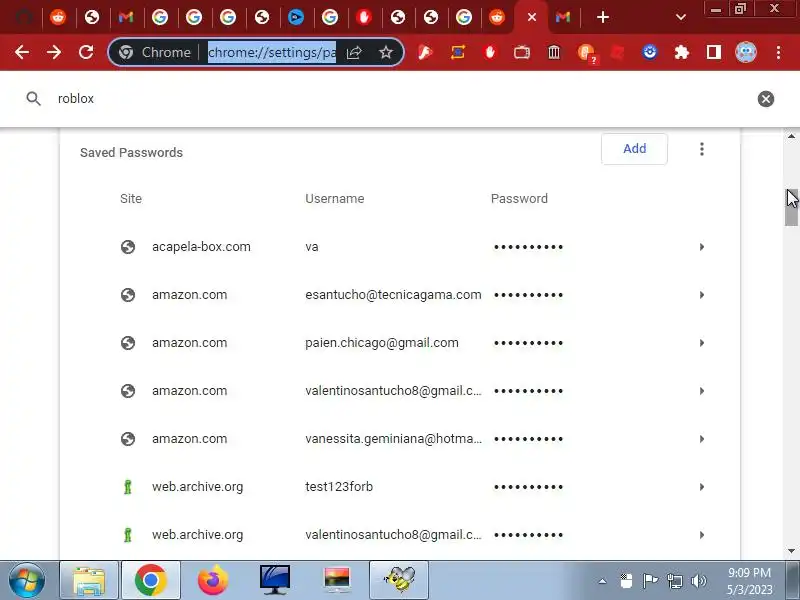This screenshot has width=800, height=600.
Task: Expand the test123forb web.archive.org entry arrow
Action: (702, 487)
